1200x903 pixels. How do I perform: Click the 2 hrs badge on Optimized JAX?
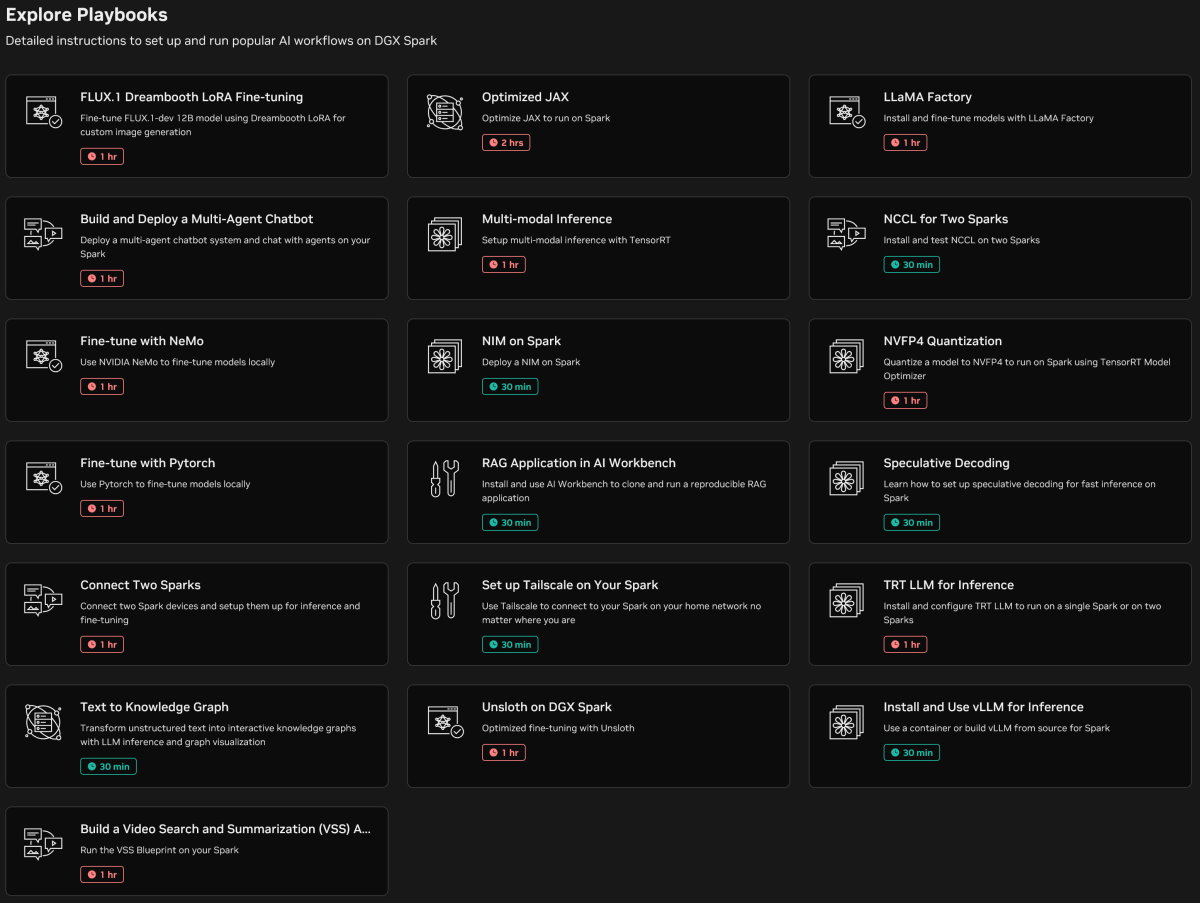(506, 143)
